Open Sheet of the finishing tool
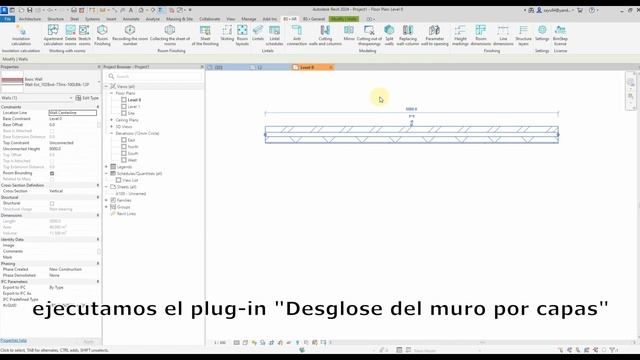The image size is (640, 360). [x=205, y=35]
